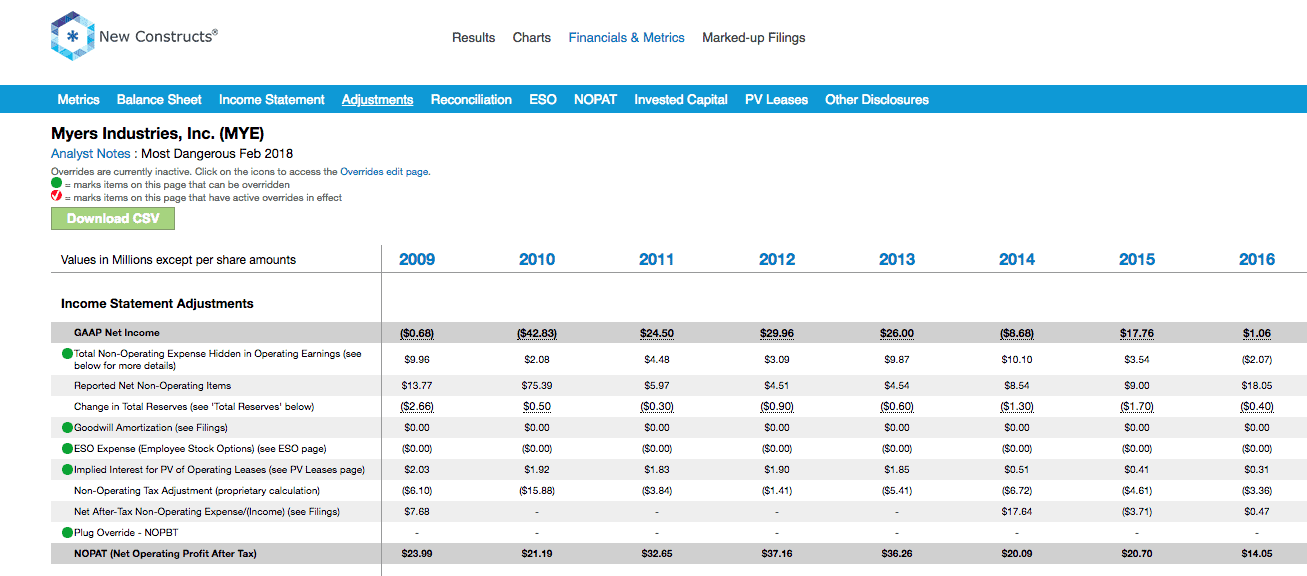Click 2016 Change in Total Reserves ($0.40)
The height and width of the screenshot is (576, 1307).
(x=1257, y=407)
